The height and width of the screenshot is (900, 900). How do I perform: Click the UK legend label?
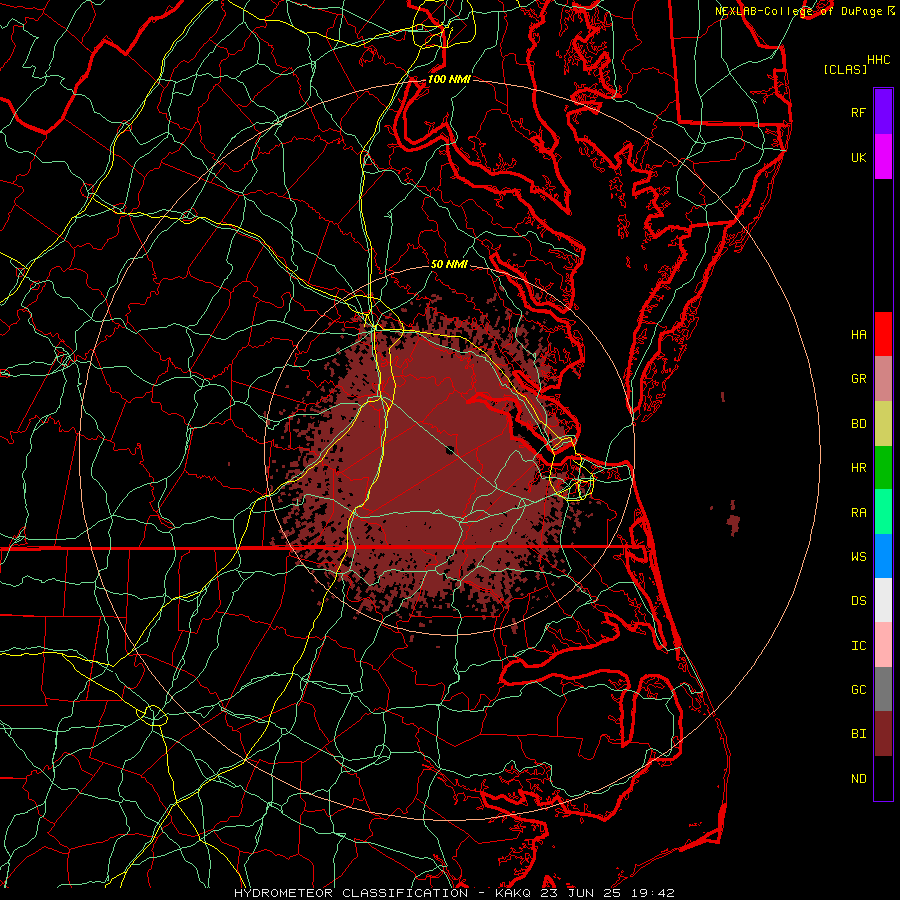pos(858,157)
